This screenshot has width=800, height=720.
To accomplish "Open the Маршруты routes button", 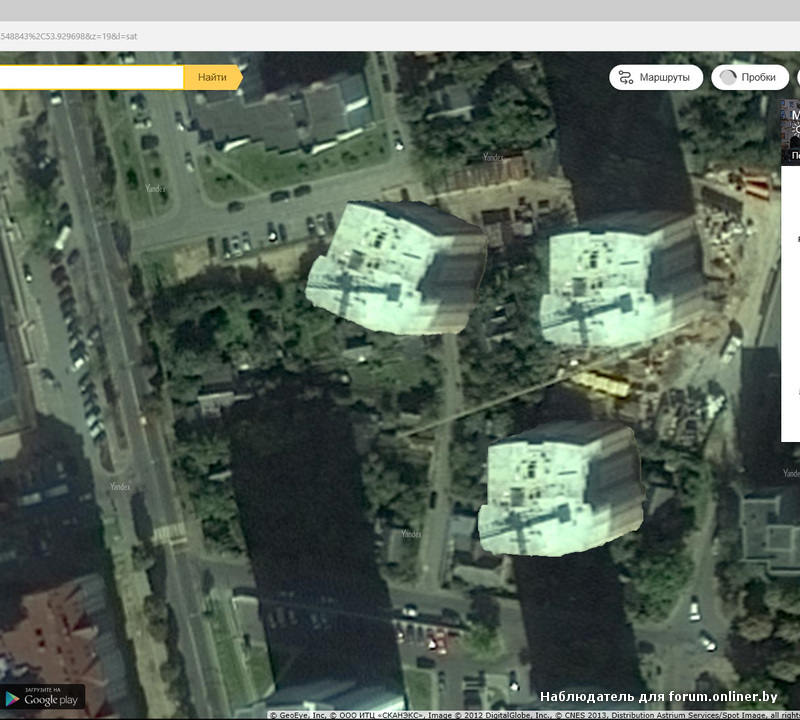I will point(656,78).
